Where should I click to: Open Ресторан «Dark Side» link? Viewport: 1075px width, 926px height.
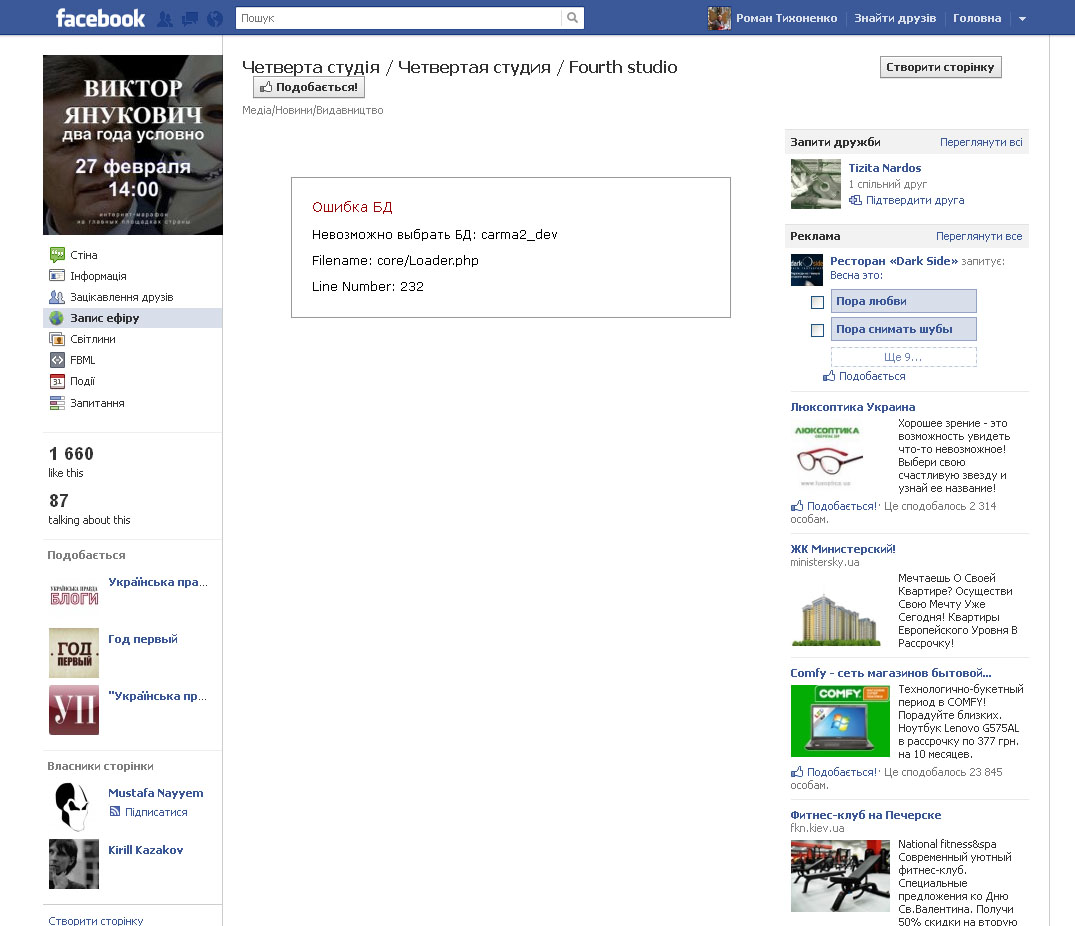(894, 261)
